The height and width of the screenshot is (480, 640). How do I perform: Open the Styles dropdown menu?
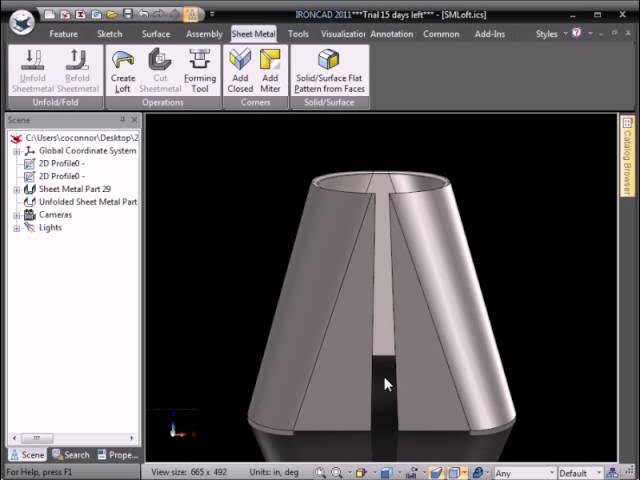click(x=551, y=34)
